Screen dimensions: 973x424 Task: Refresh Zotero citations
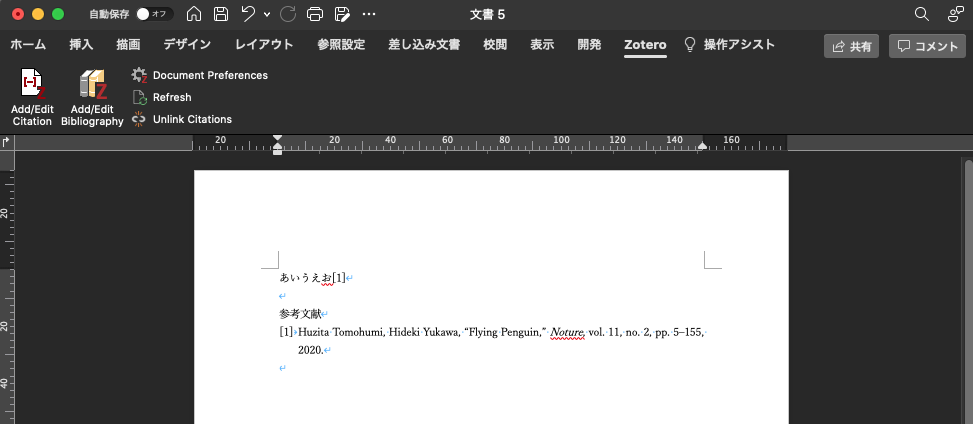171,97
